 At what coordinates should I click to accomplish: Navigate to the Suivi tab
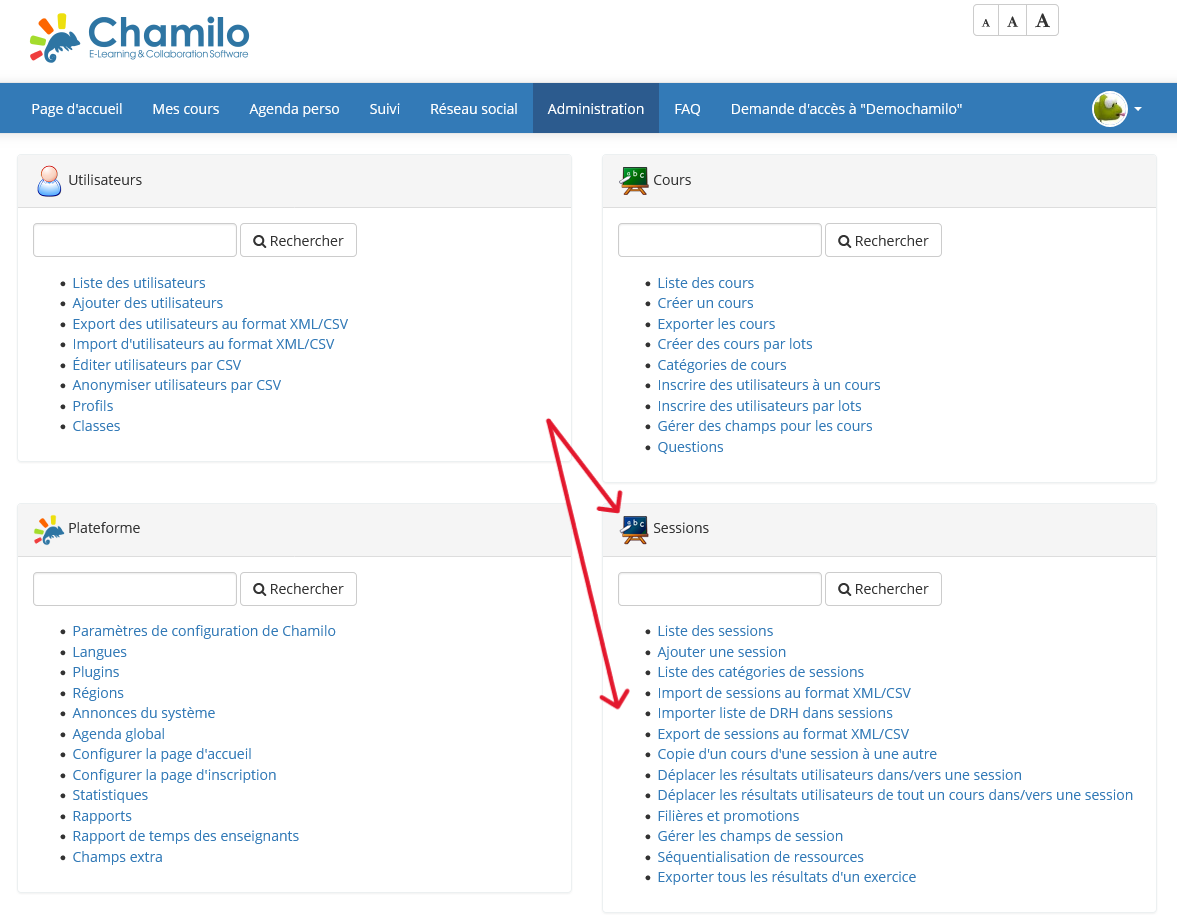[384, 108]
